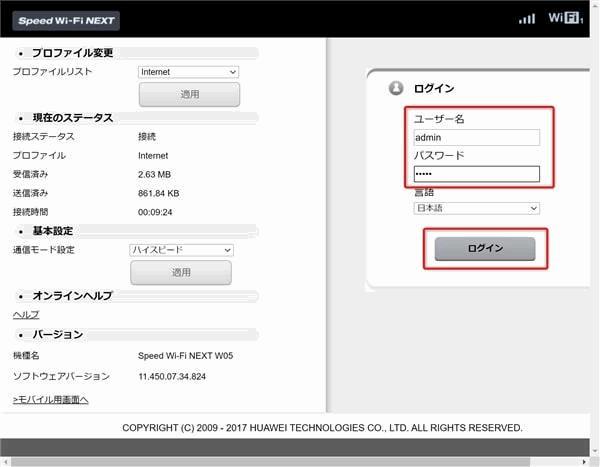Image resolution: width=600 pixels, height=467 pixels.
Task: Click the down arrow of the vertical scrollbar
Action: tap(595, 451)
